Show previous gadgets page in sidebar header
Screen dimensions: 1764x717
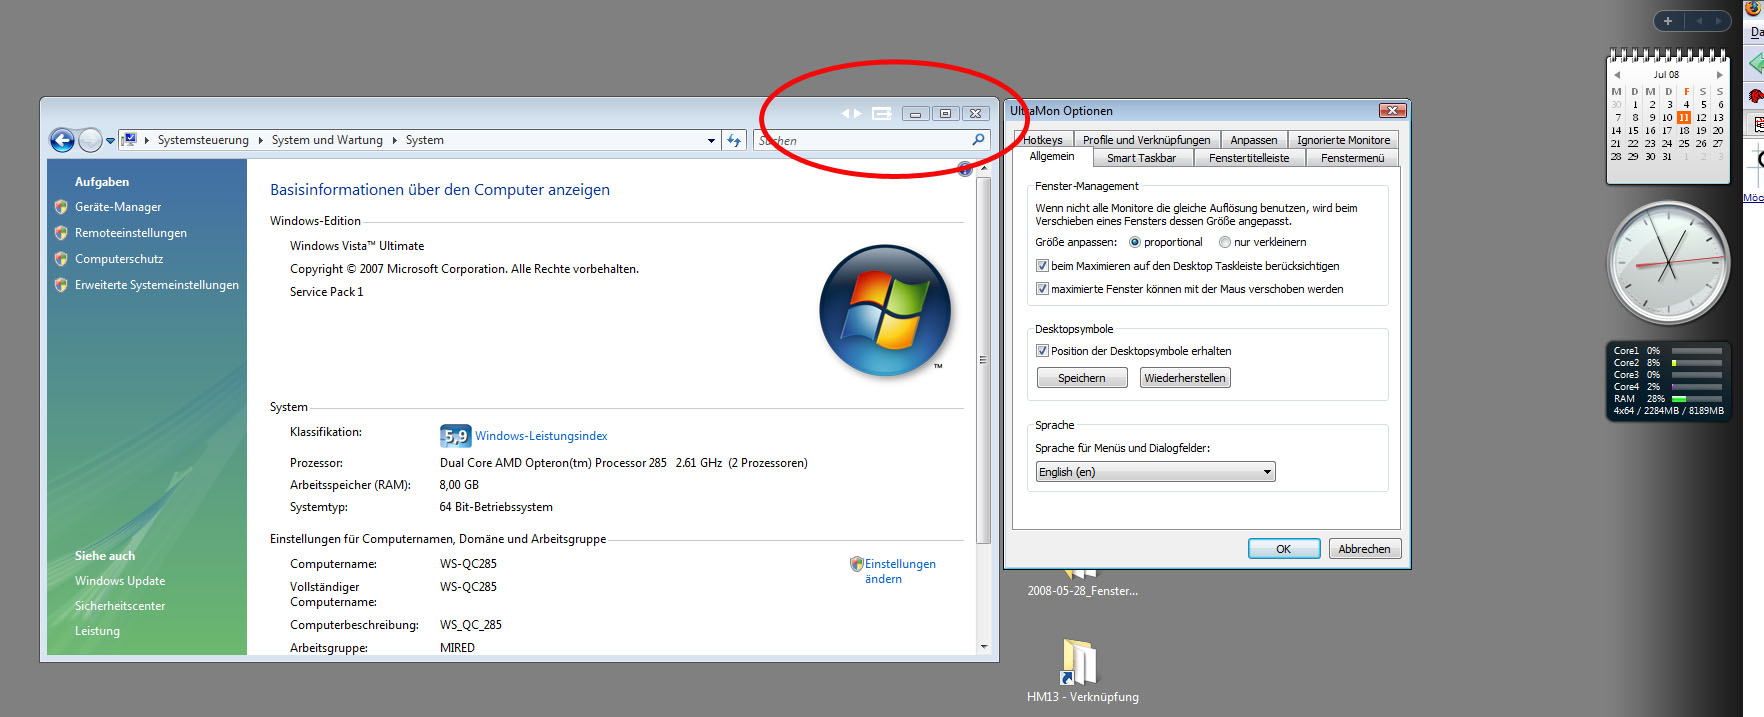[1698, 21]
